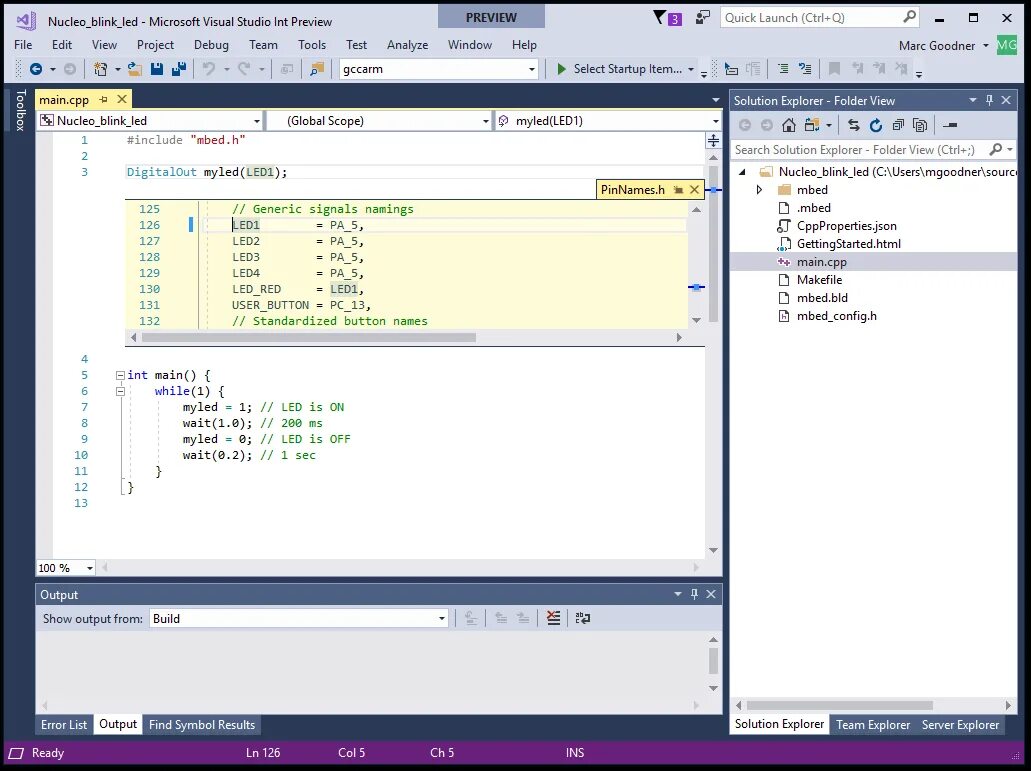
Task: Click the New Project icon in toolbar
Action: [x=100, y=69]
